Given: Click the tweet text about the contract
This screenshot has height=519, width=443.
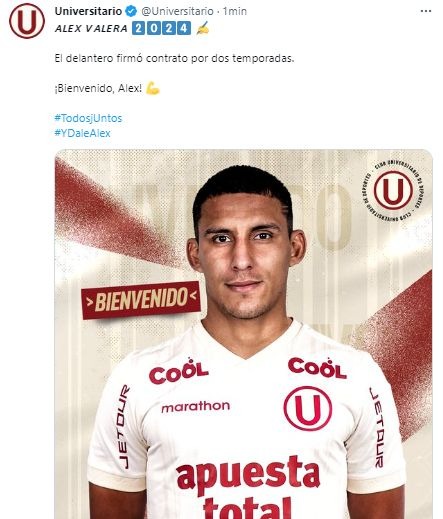Looking at the screenshot, I should point(174,58).
